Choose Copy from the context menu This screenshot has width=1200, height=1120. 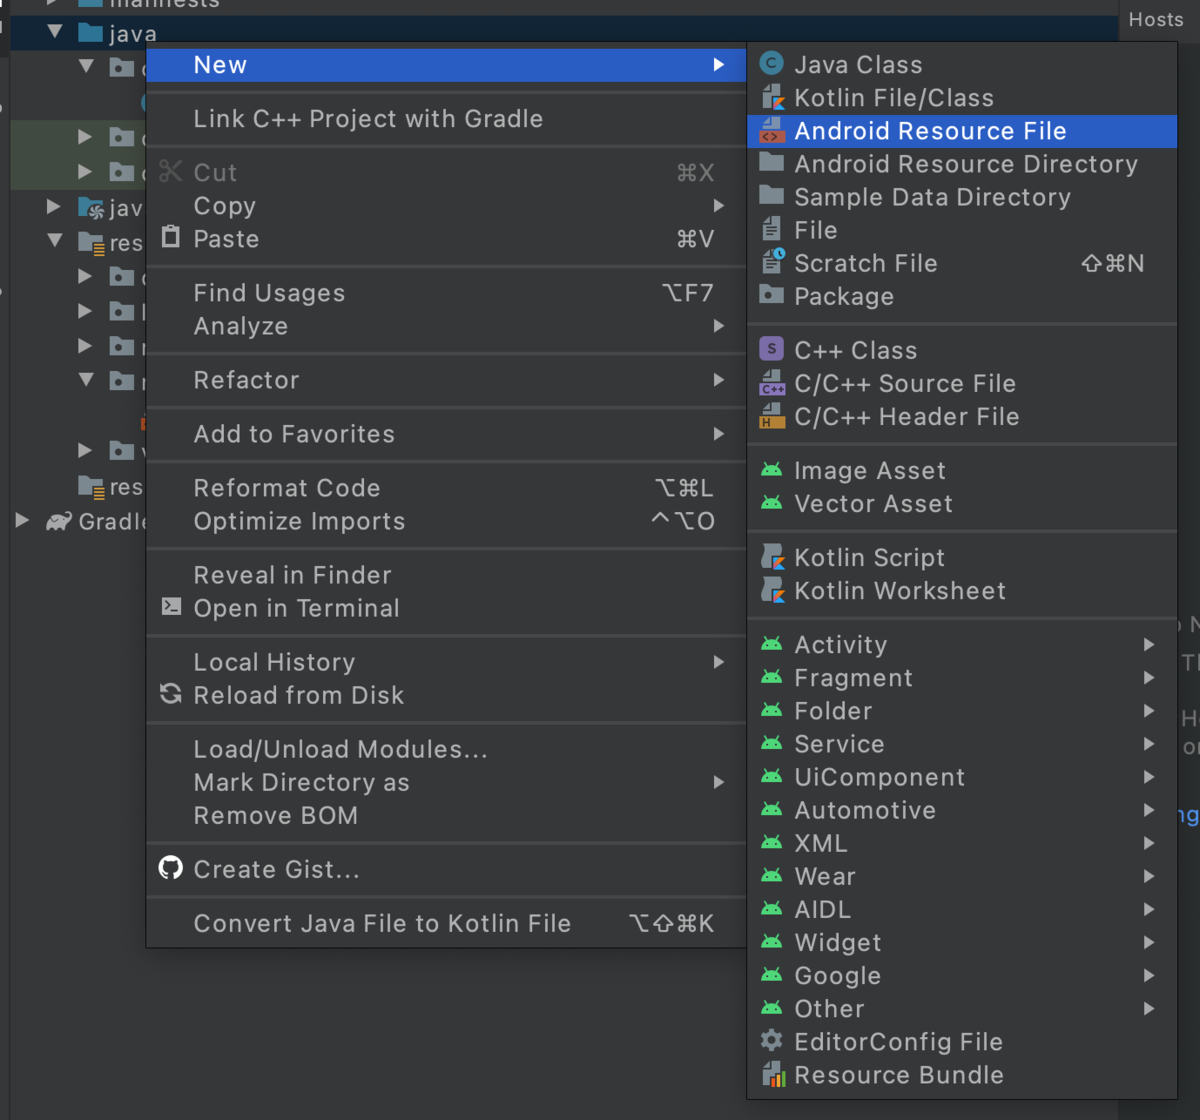(x=446, y=205)
